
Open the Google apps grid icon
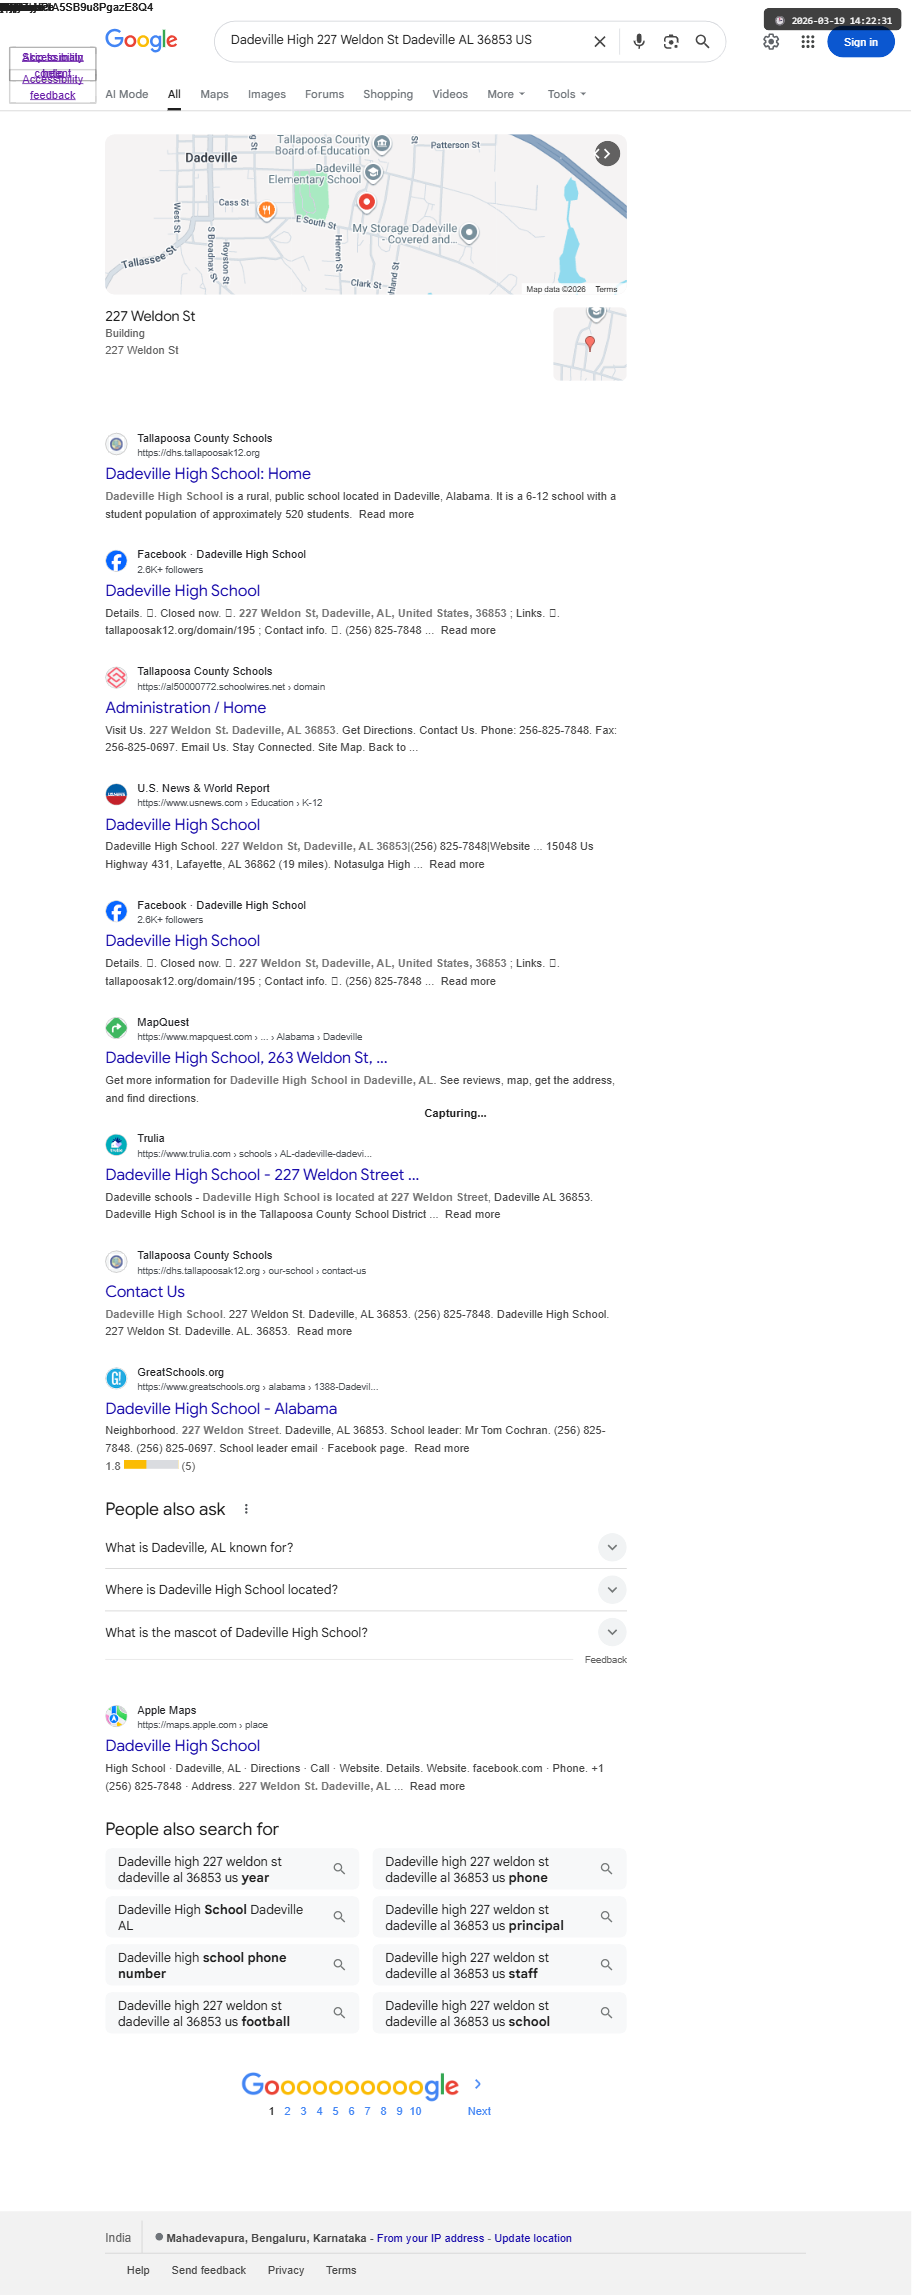tap(808, 42)
